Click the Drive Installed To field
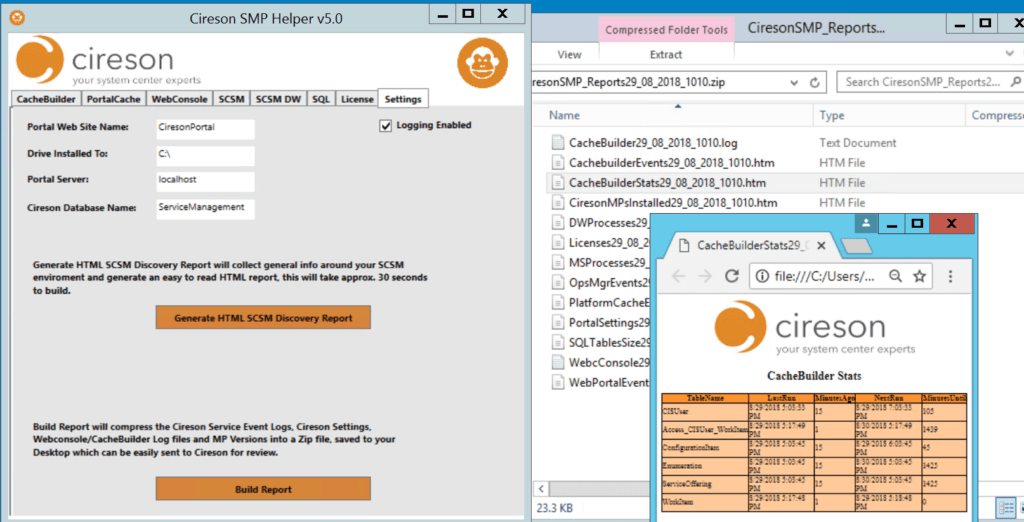The height and width of the screenshot is (522, 1024). click(206, 155)
